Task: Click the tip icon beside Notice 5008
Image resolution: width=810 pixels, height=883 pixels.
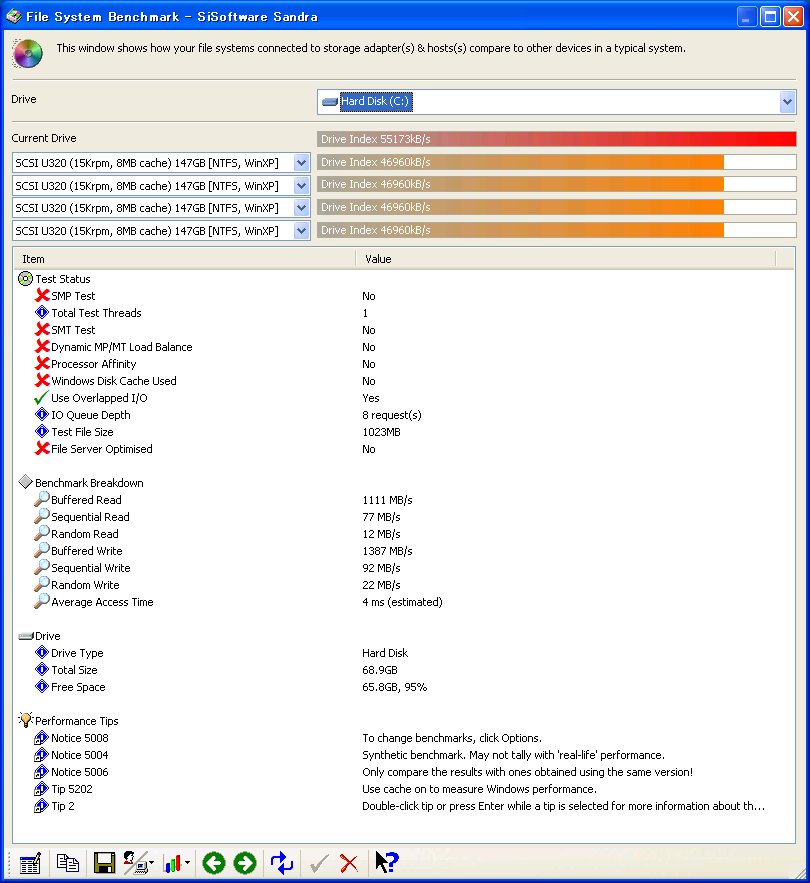Action: [41, 738]
